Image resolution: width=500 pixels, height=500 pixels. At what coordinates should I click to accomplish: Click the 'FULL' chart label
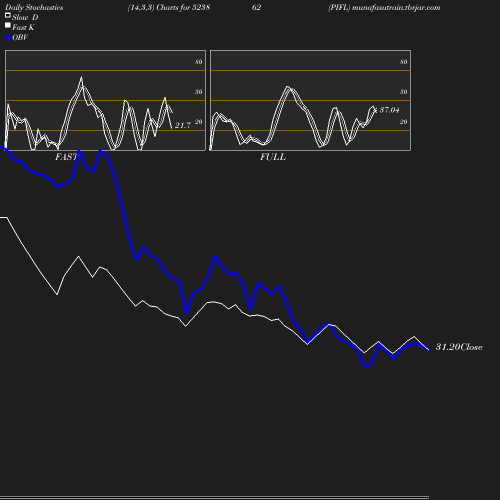tap(273, 157)
